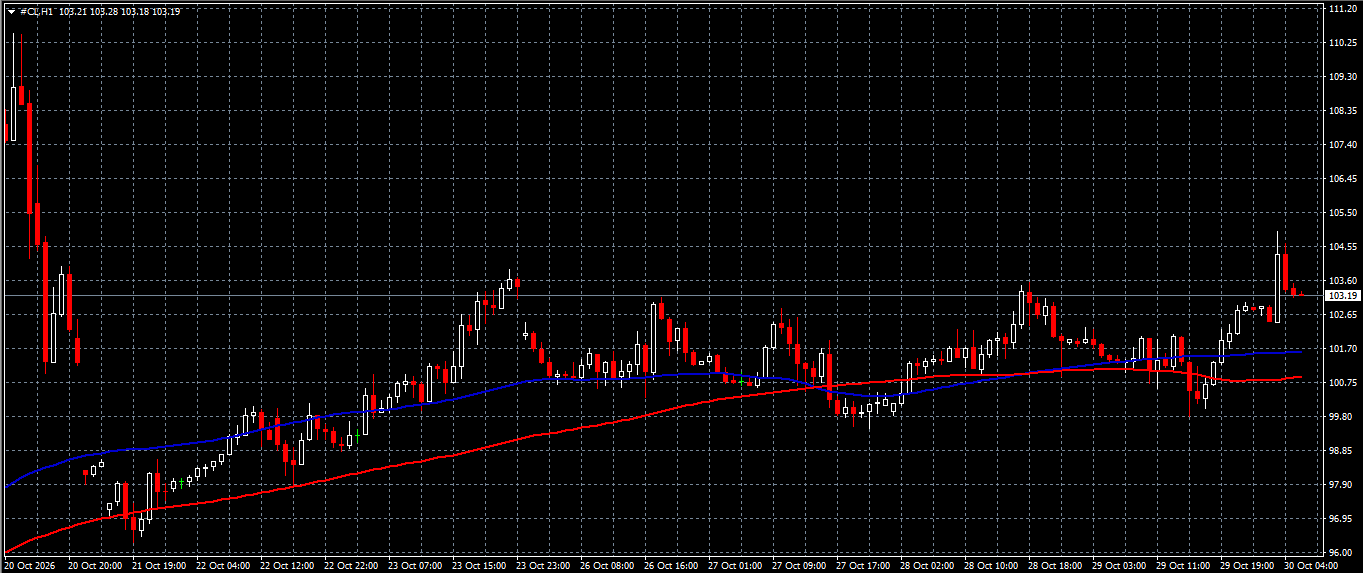Click the 21 Oct 19:00 time label
The width and height of the screenshot is (1363, 573).
point(160,565)
